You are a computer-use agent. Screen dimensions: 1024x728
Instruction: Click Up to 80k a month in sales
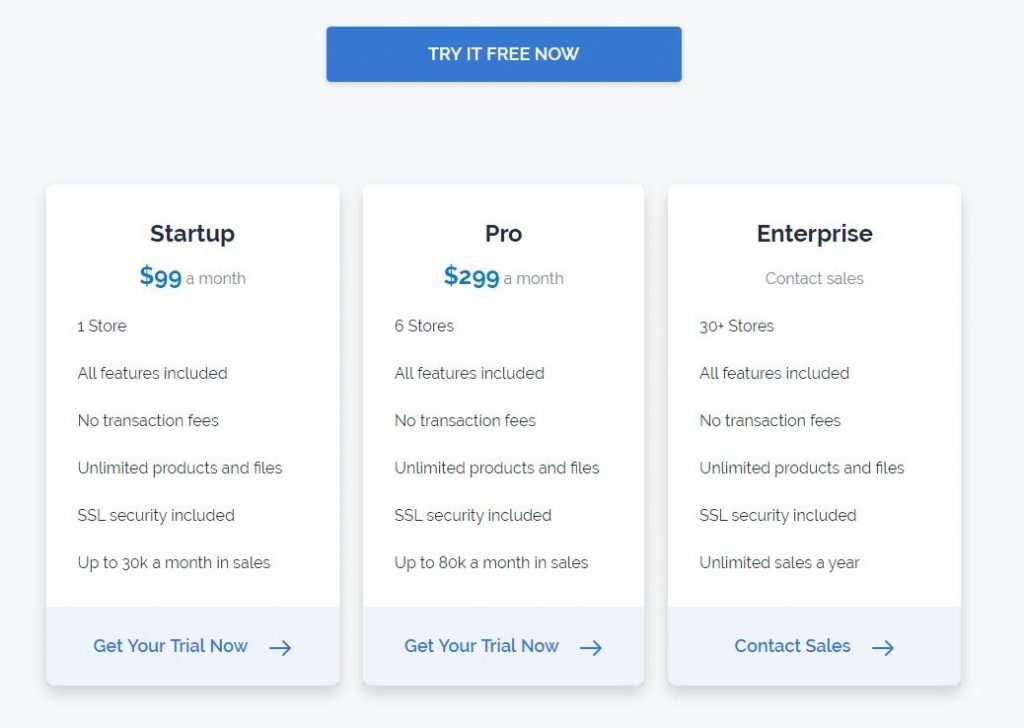pos(491,563)
